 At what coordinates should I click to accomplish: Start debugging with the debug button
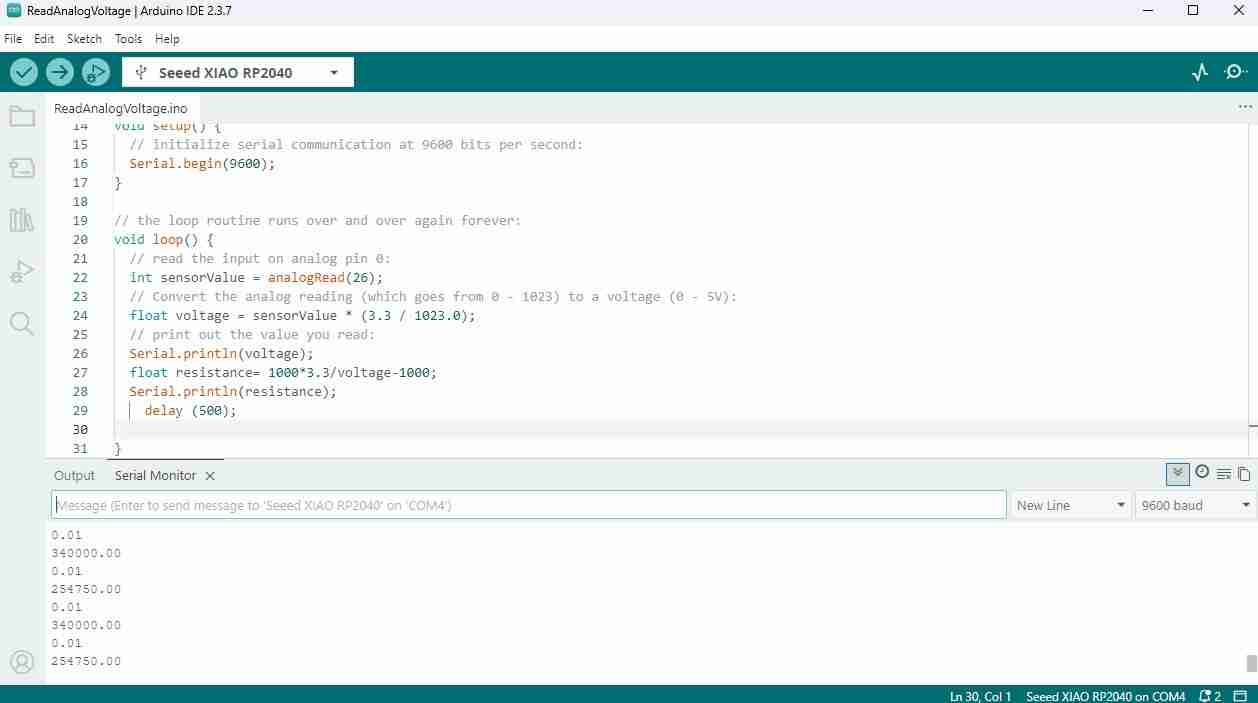point(96,72)
